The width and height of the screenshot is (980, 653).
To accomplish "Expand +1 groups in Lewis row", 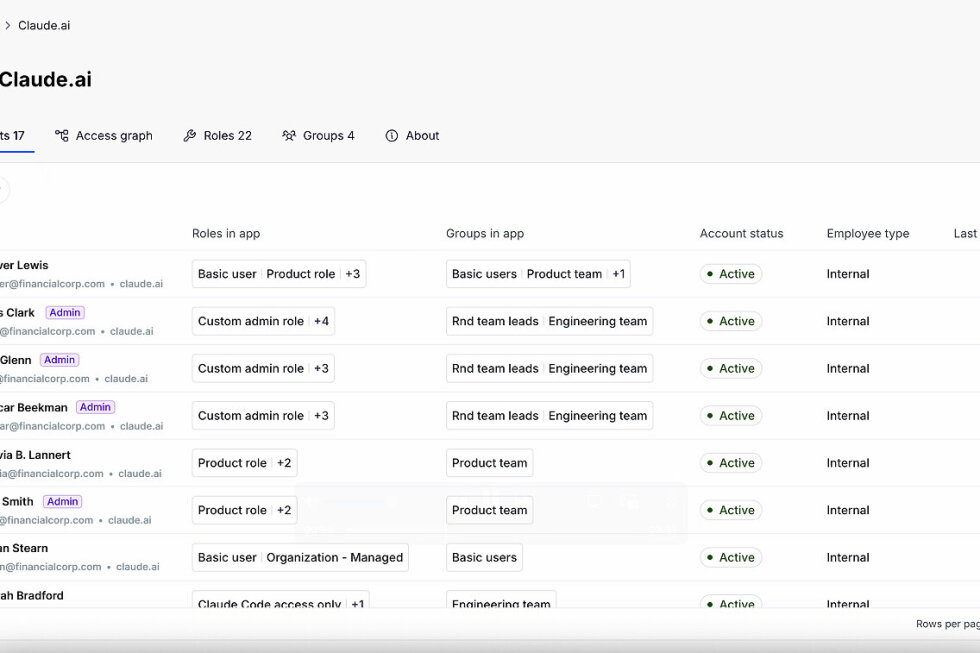I will point(619,274).
